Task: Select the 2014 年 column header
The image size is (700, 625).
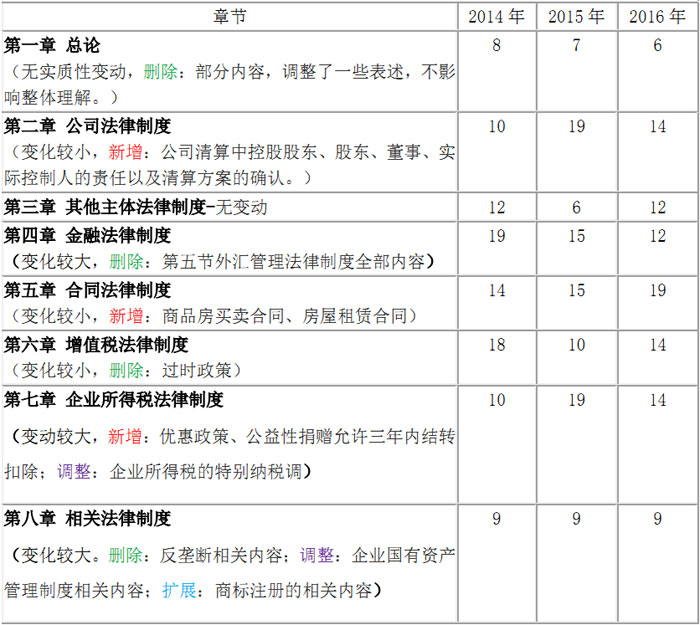Action: (497, 17)
